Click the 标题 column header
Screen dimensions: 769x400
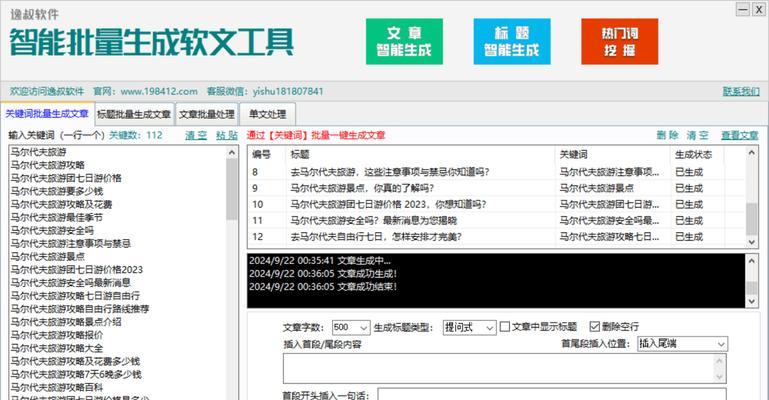[419, 154]
